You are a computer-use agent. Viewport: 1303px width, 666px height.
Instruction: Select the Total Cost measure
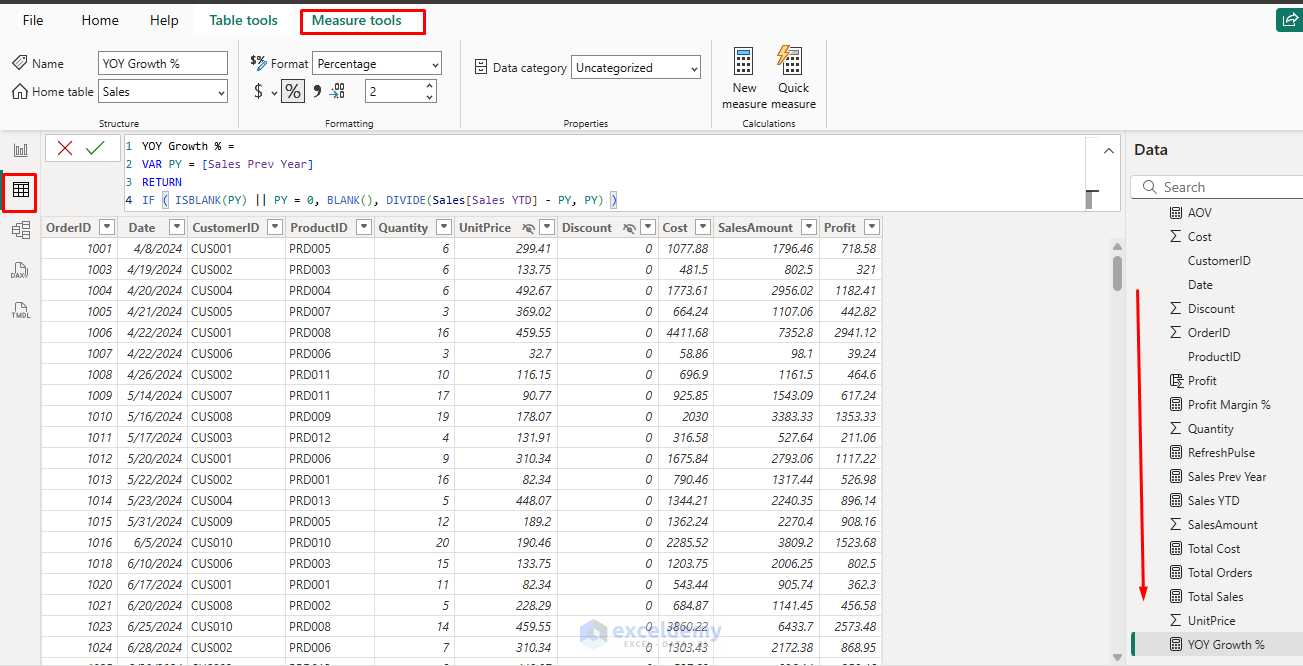1205,548
